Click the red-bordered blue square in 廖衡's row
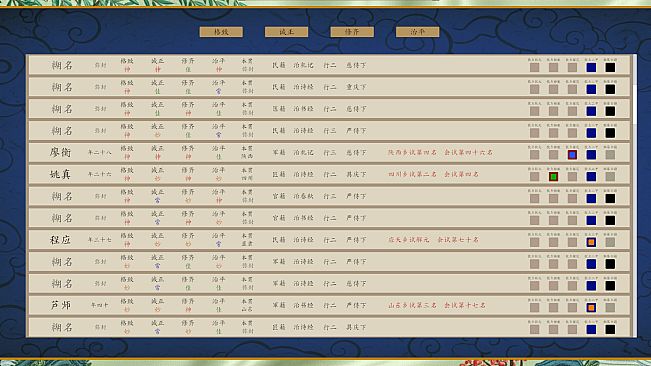 (x=572, y=155)
